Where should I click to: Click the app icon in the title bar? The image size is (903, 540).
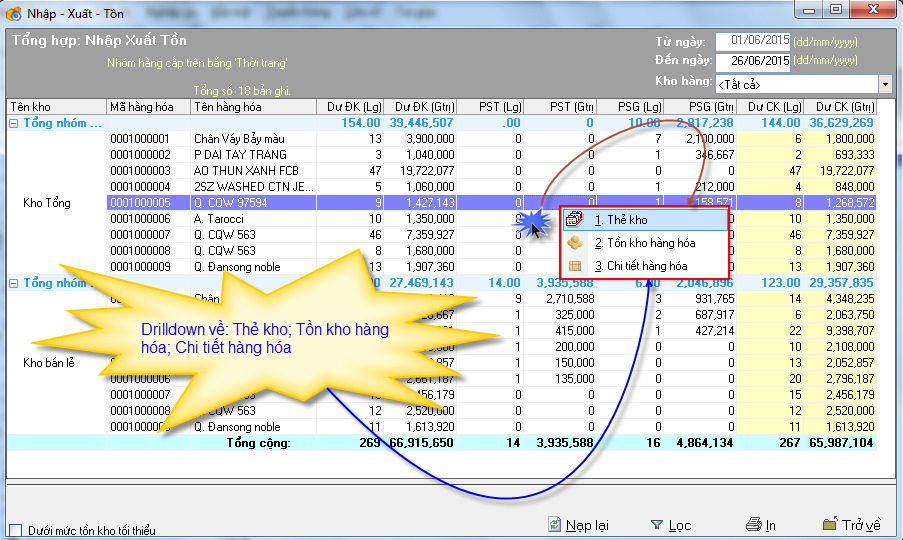(13, 10)
